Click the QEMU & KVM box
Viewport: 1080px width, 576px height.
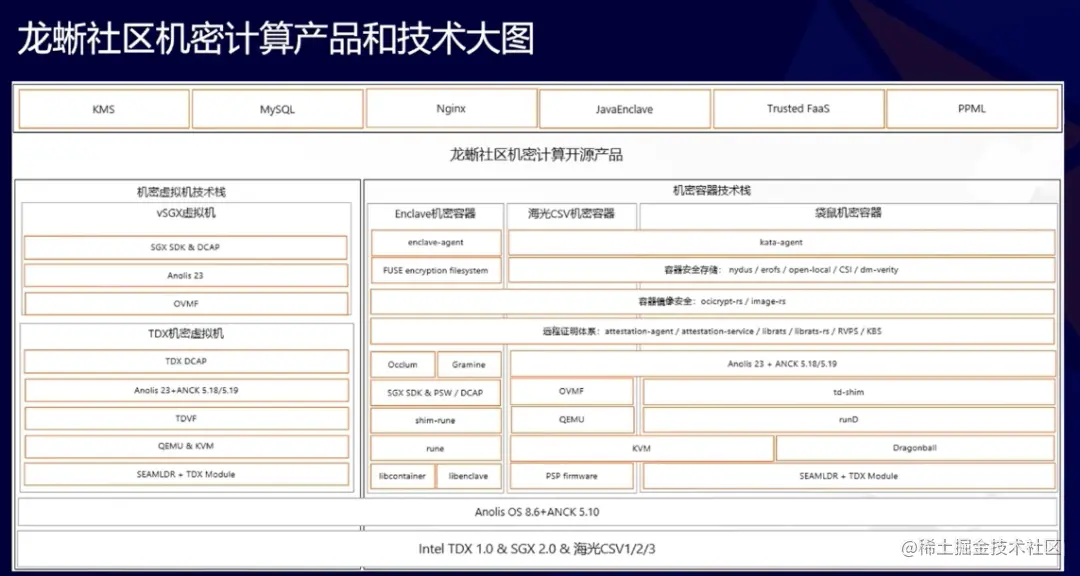tap(185, 446)
